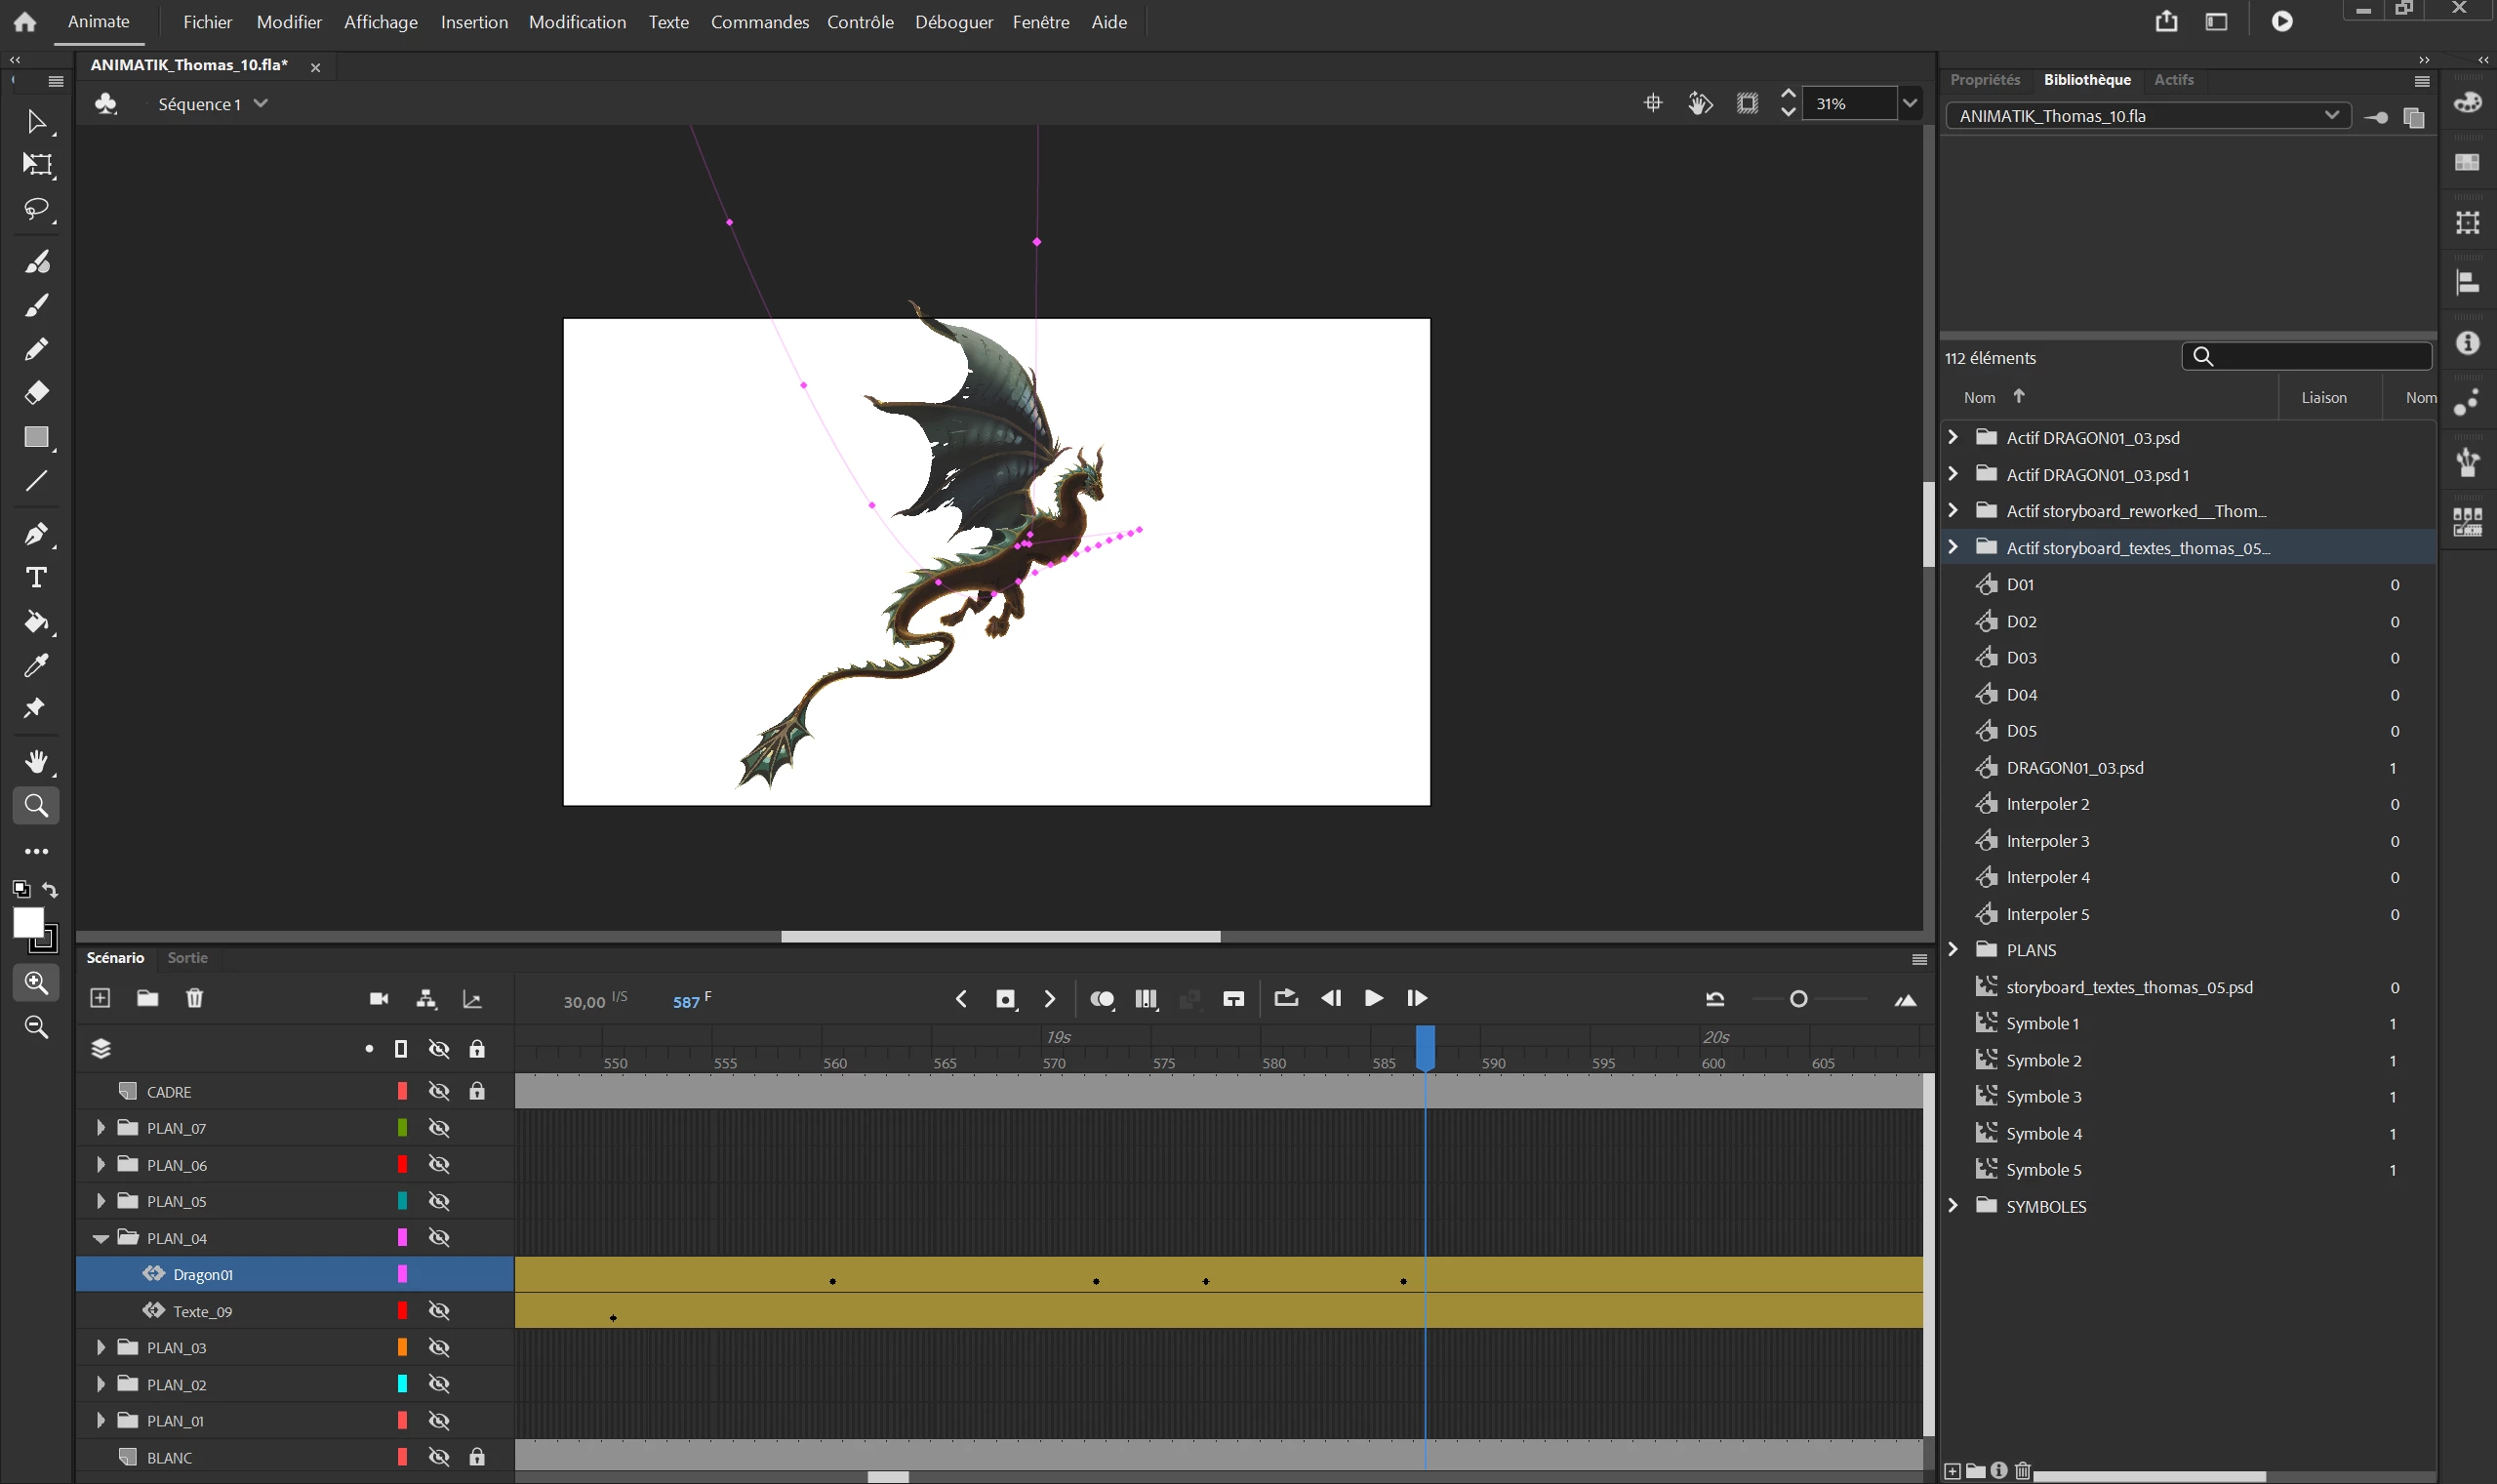Open the stage zoom percentage dropdown
This screenshot has width=2497, height=1484.
coord(1910,103)
